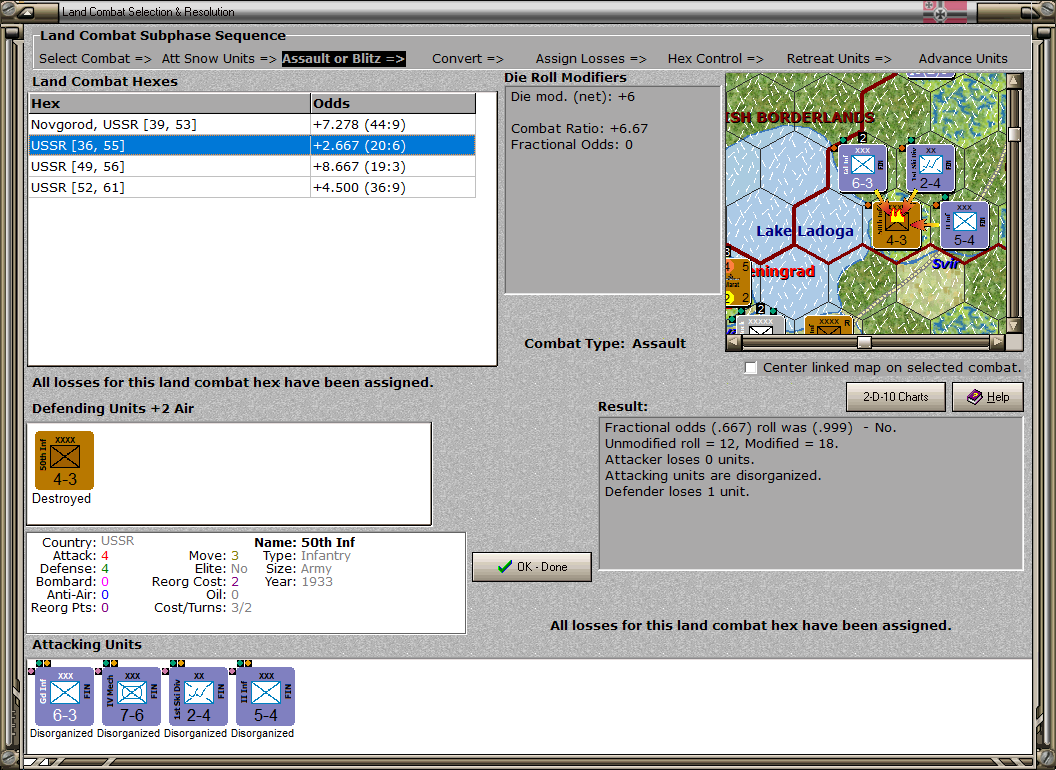
Task: Open the Help button
Action: click(x=988, y=397)
